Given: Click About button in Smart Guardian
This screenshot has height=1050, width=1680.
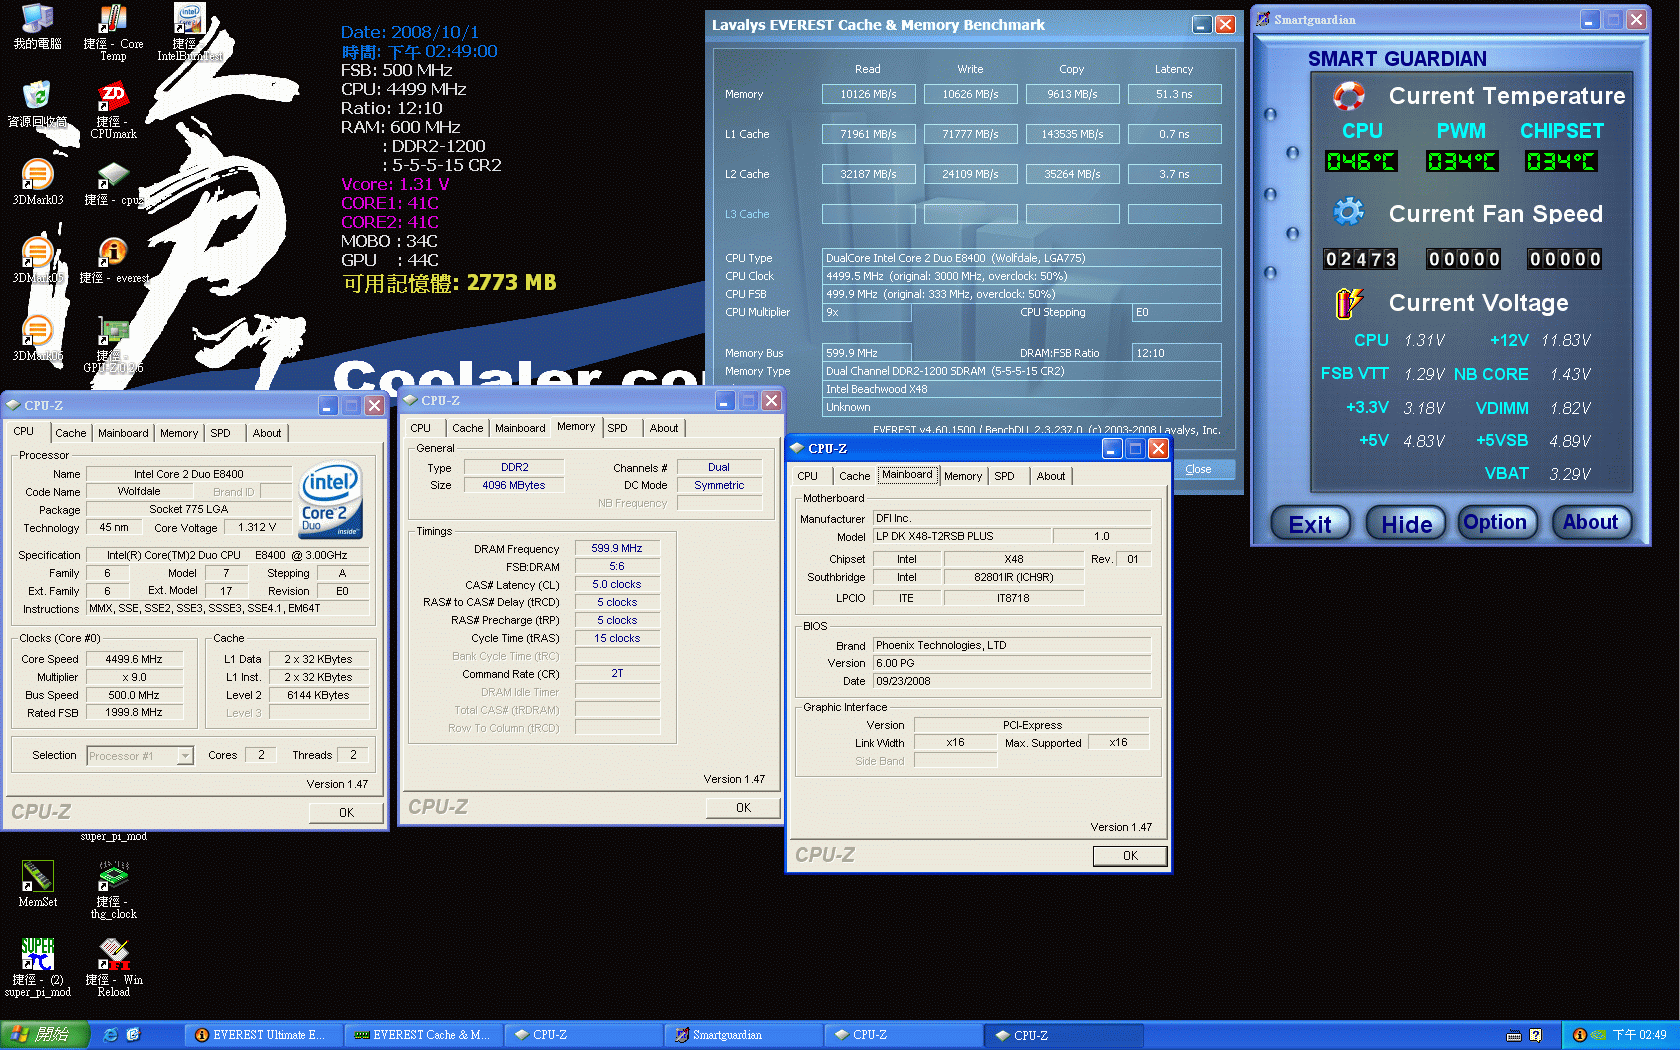Looking at the screenshot, I should [x=1591, y=522].
